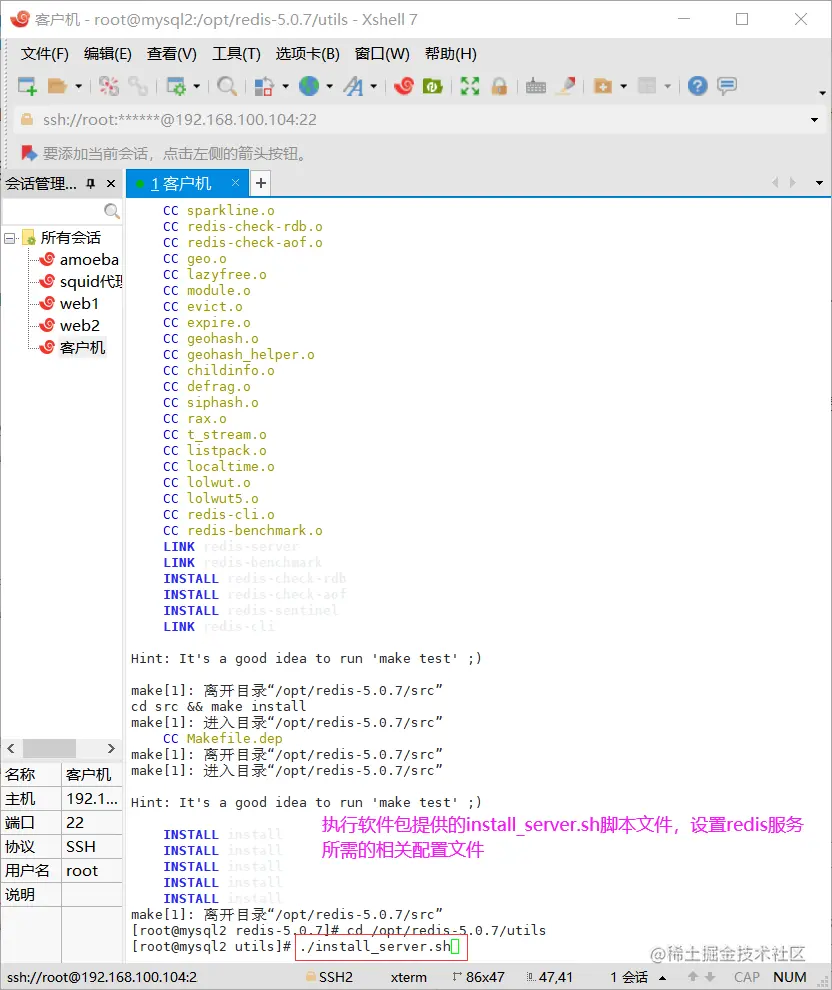This screenshot has width=832, height=990.
Task: Open the tab list dropdown arrow
Action: [x=819, y=183]
